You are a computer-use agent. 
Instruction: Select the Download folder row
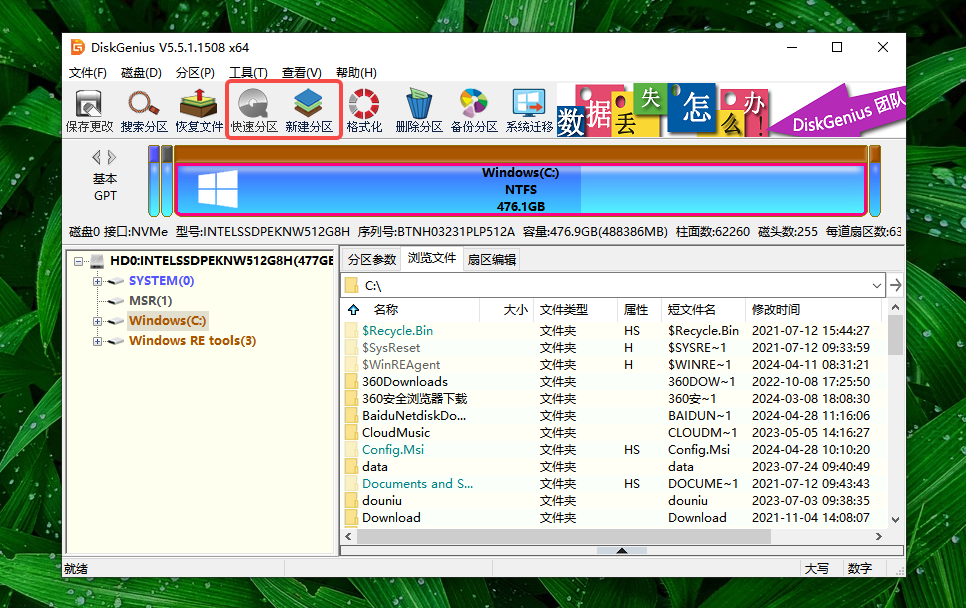[x=614, y=517]
